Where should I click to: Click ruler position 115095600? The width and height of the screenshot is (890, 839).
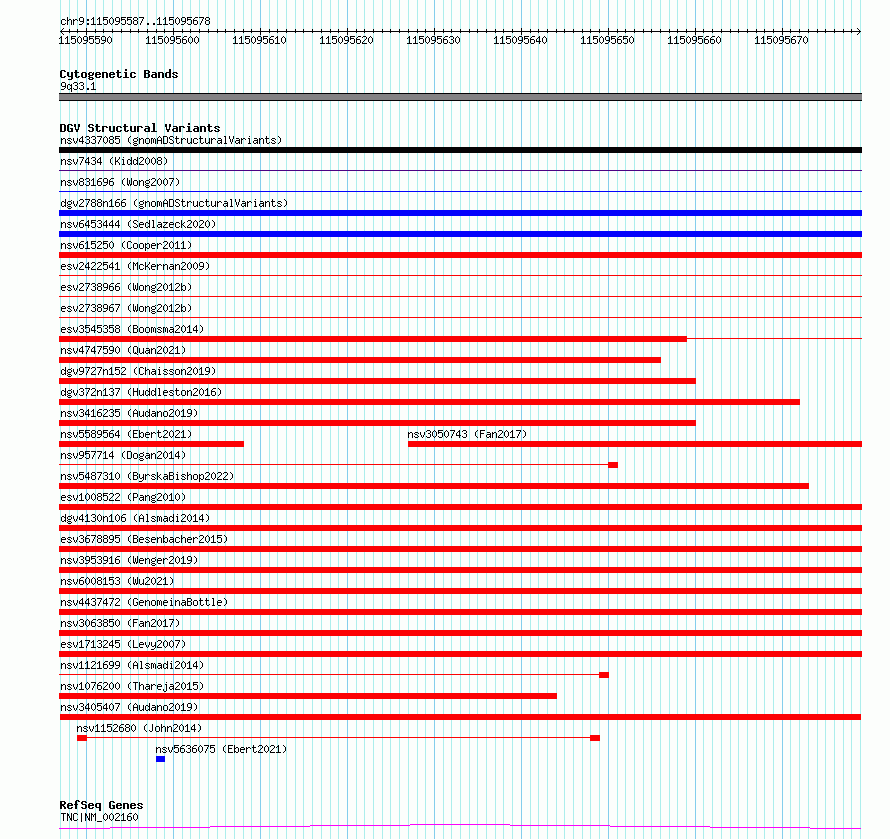(x=173, y=40)
